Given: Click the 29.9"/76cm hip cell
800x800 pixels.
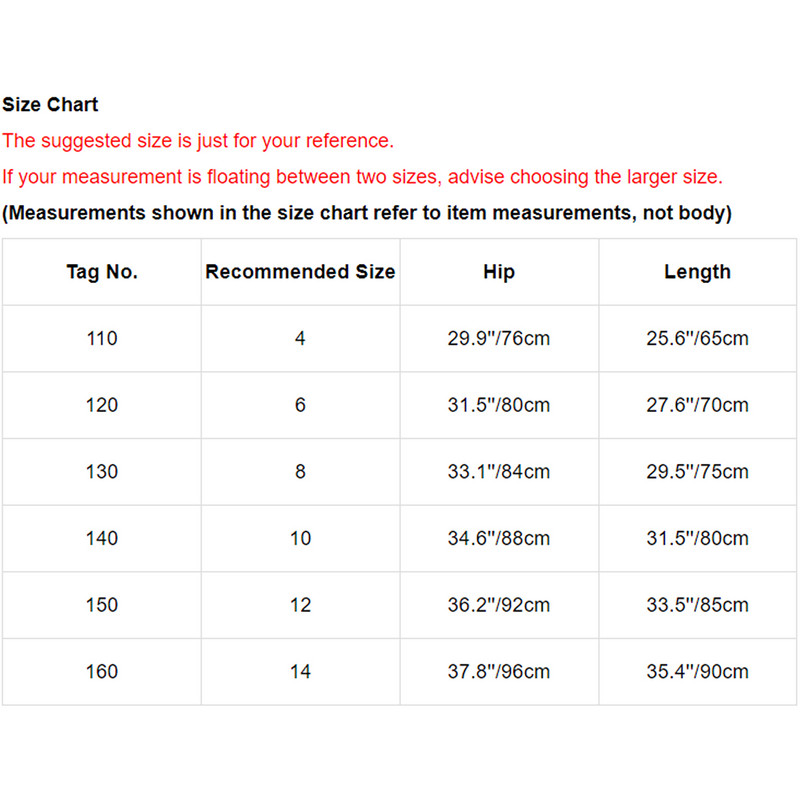Looking at the screenshot, I should coord(498,339).
